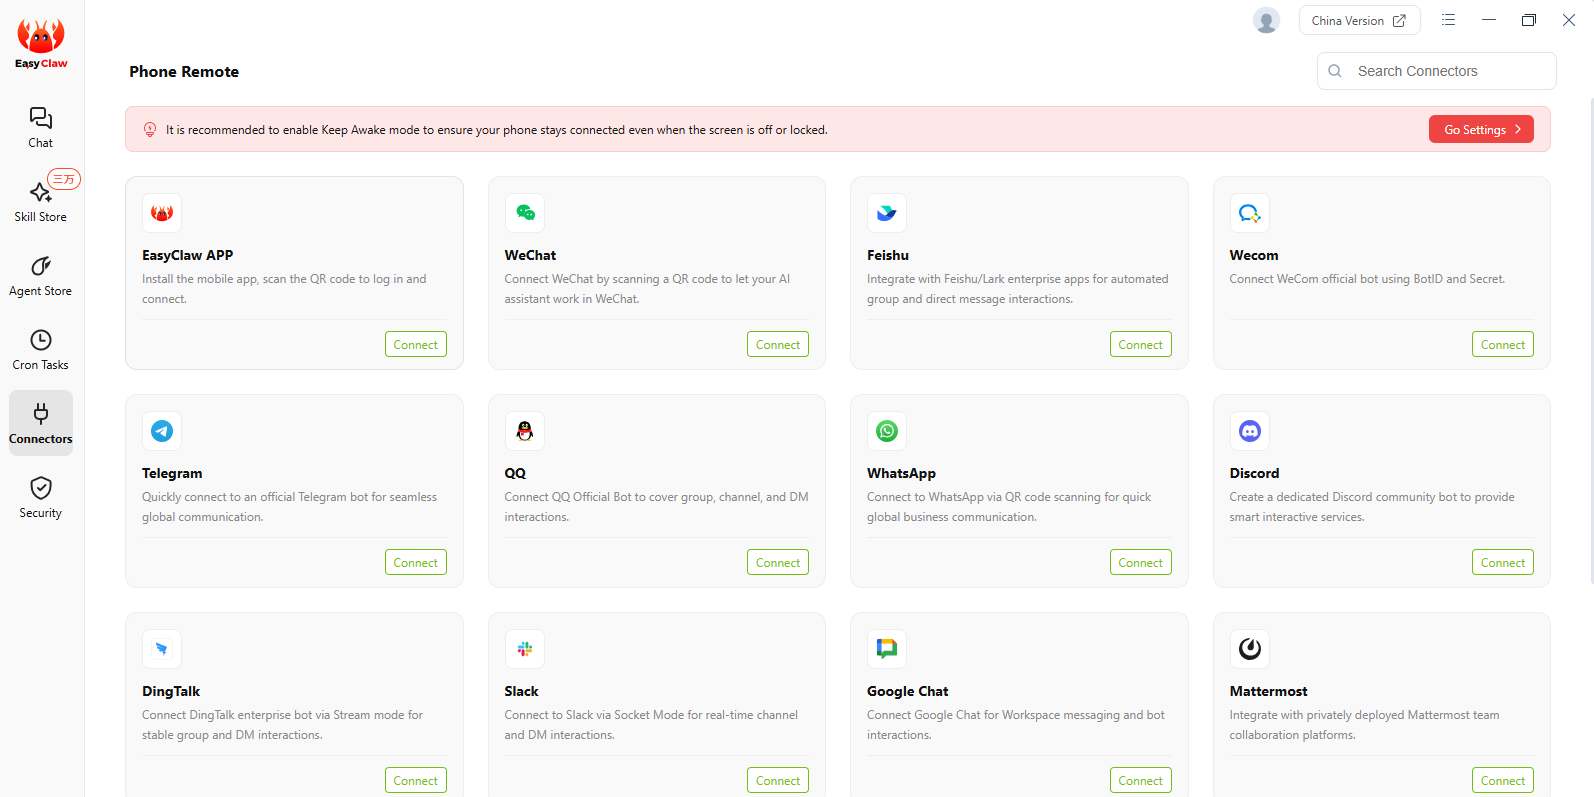The width and height of the screenshot is (1594, 797).
Task: Go to Agent Store
Action: (x=40, y=275)
